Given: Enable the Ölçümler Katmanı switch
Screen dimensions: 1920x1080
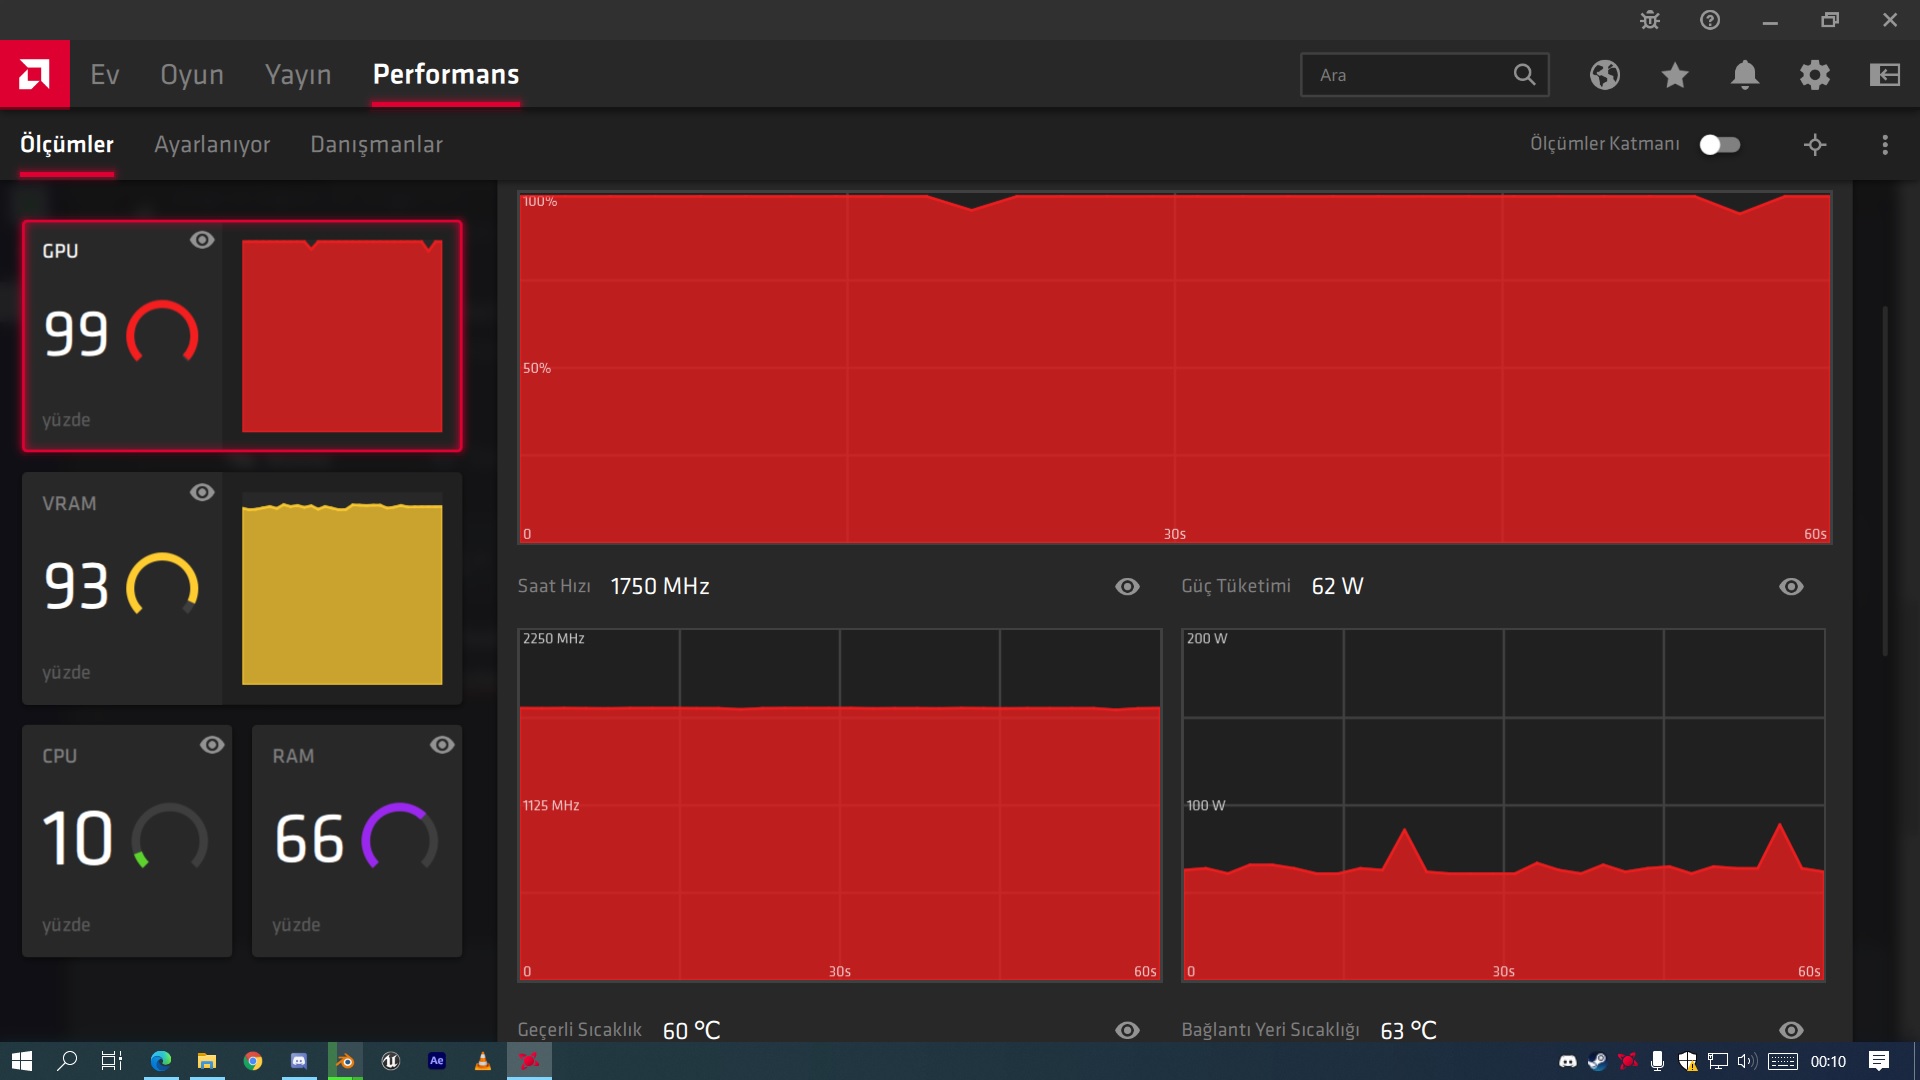Looking at the screenshot, I should click(1720, 145).
